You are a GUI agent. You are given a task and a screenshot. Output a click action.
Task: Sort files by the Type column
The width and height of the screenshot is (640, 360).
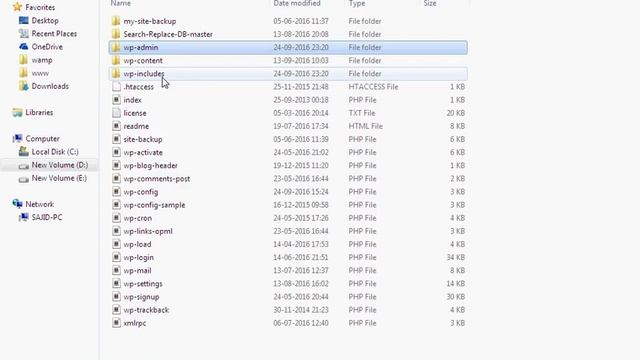[357, 3]
